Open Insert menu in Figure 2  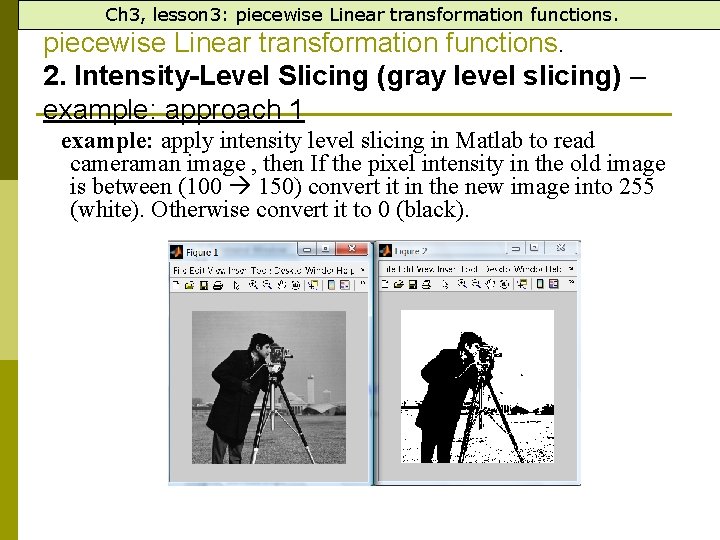coord(446,269)
